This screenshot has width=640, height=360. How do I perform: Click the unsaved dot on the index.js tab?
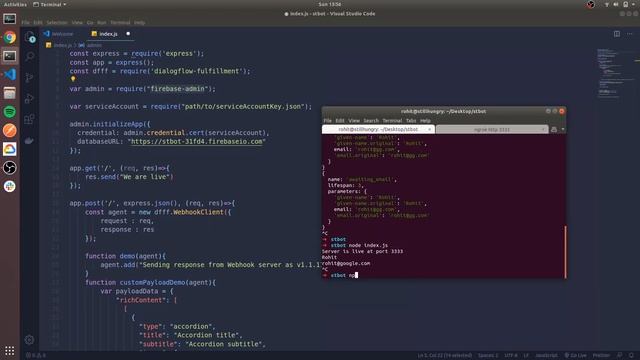click(128, 34)
